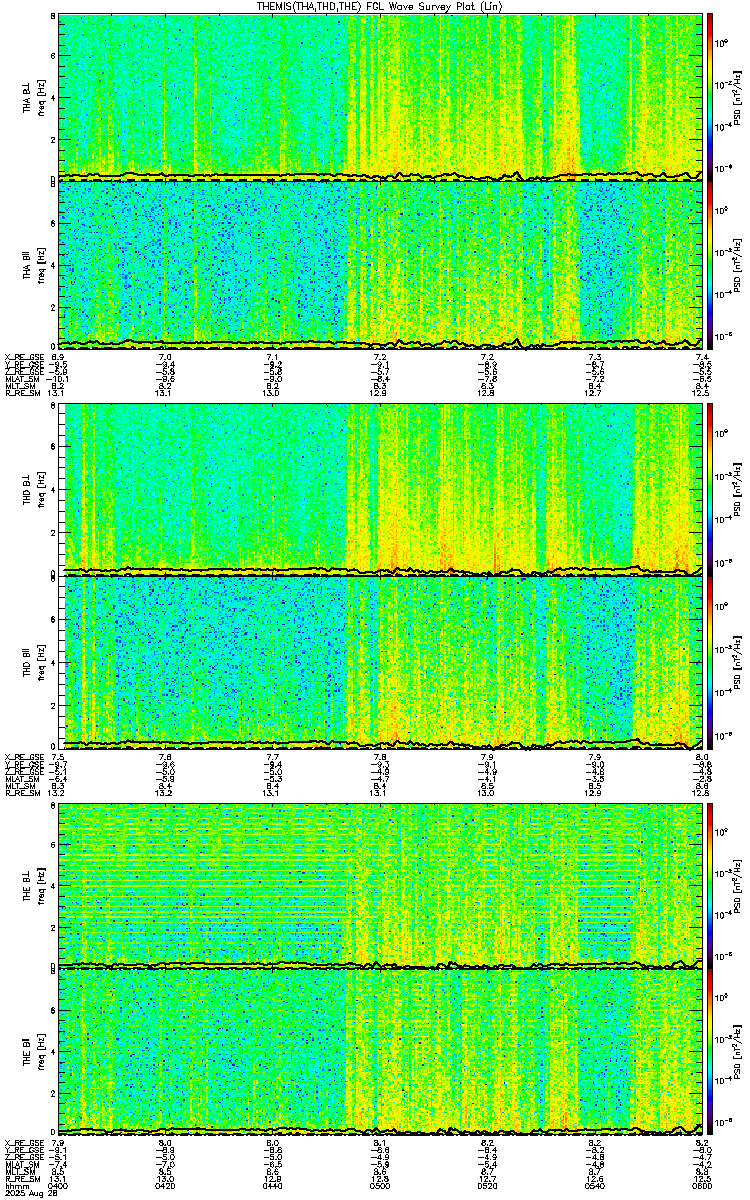Click the PSD color bar beside THA B-parallel
The height and width of the screenshot is (1200, 750).
click(x=710, y=265)
